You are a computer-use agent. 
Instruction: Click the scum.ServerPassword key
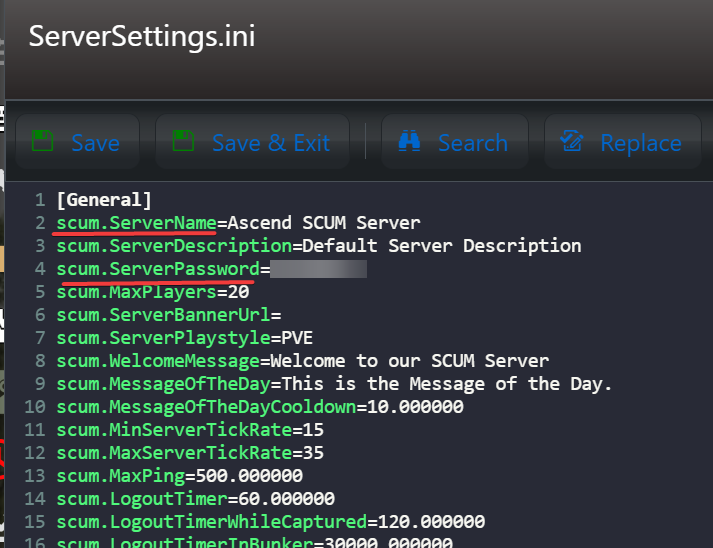coord(158,269)
